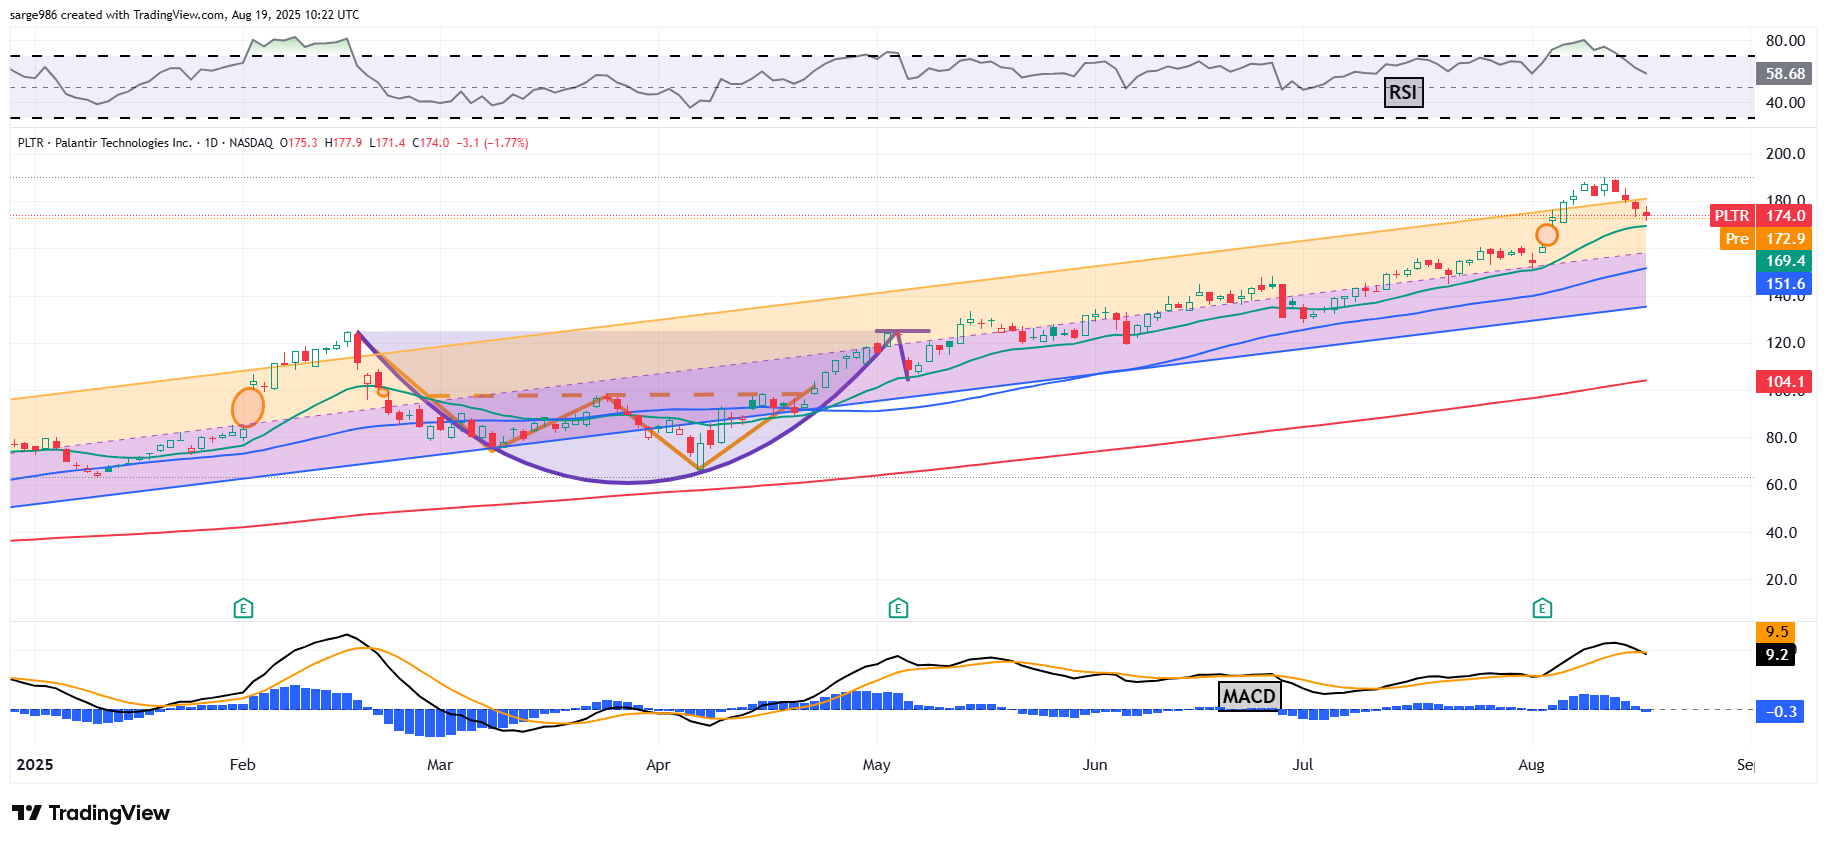Click the August earnings E marker
This screenshot has height=843, width=1827.
(x=1542, y=608)
